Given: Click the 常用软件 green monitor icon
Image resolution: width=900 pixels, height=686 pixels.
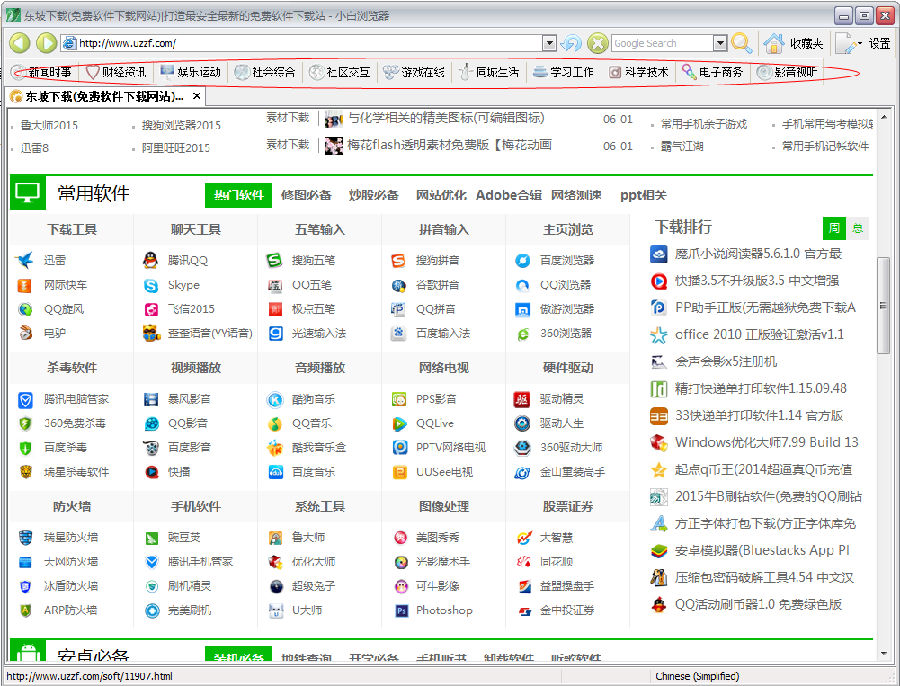Looking at the screenshot, I should 27,193.
